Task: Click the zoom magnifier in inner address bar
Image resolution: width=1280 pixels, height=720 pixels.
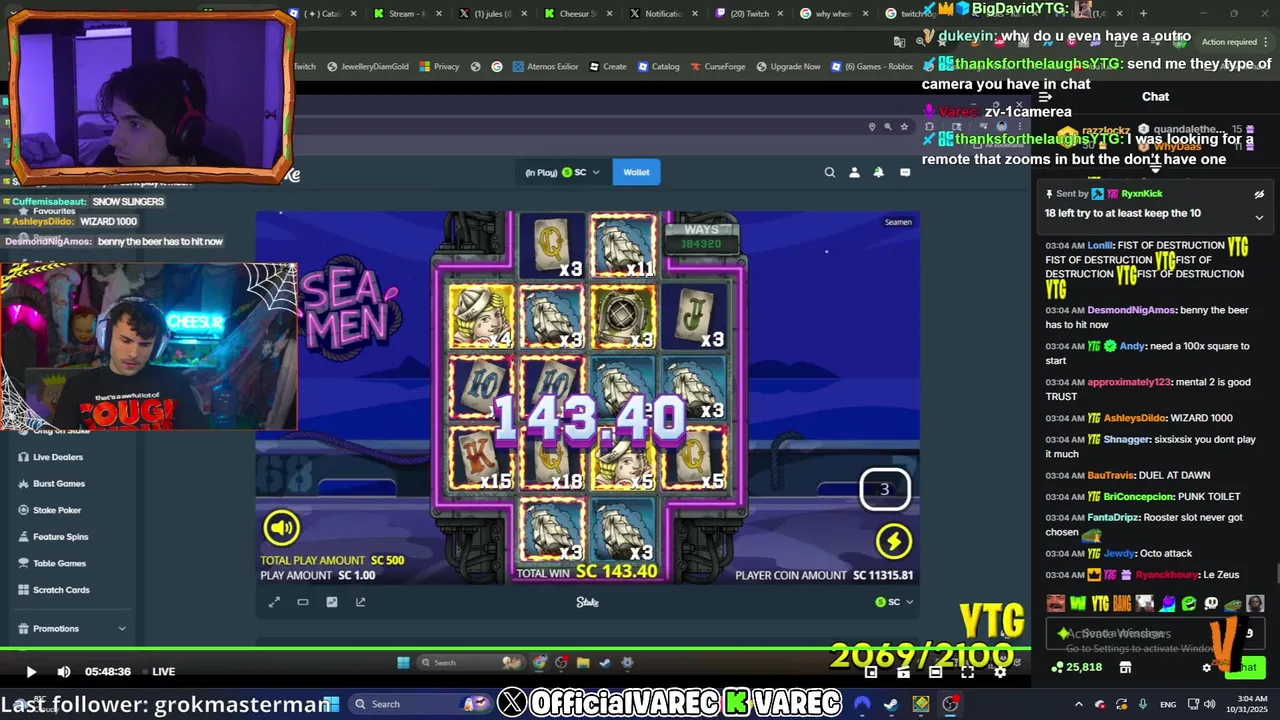Action: pyautogui.click(x=888, y=127)
